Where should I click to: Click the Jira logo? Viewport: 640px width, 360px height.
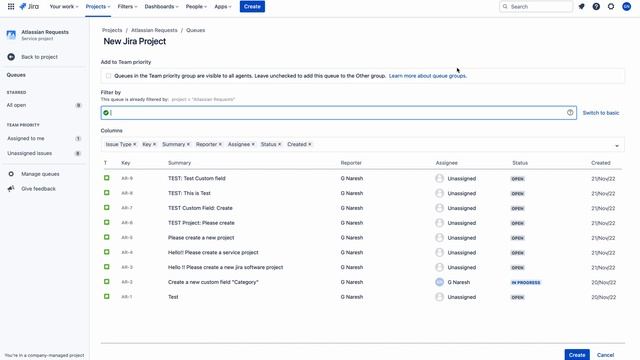point(29,7)
